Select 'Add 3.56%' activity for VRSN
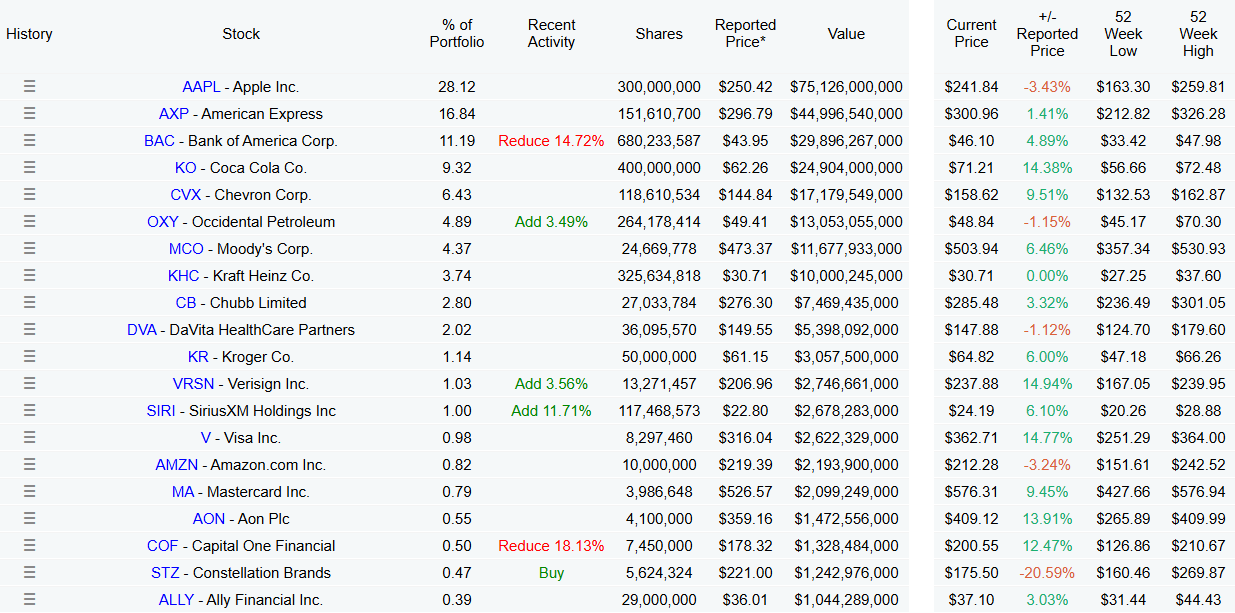This screenshot has width=1235, height=613. coord(551,384)
